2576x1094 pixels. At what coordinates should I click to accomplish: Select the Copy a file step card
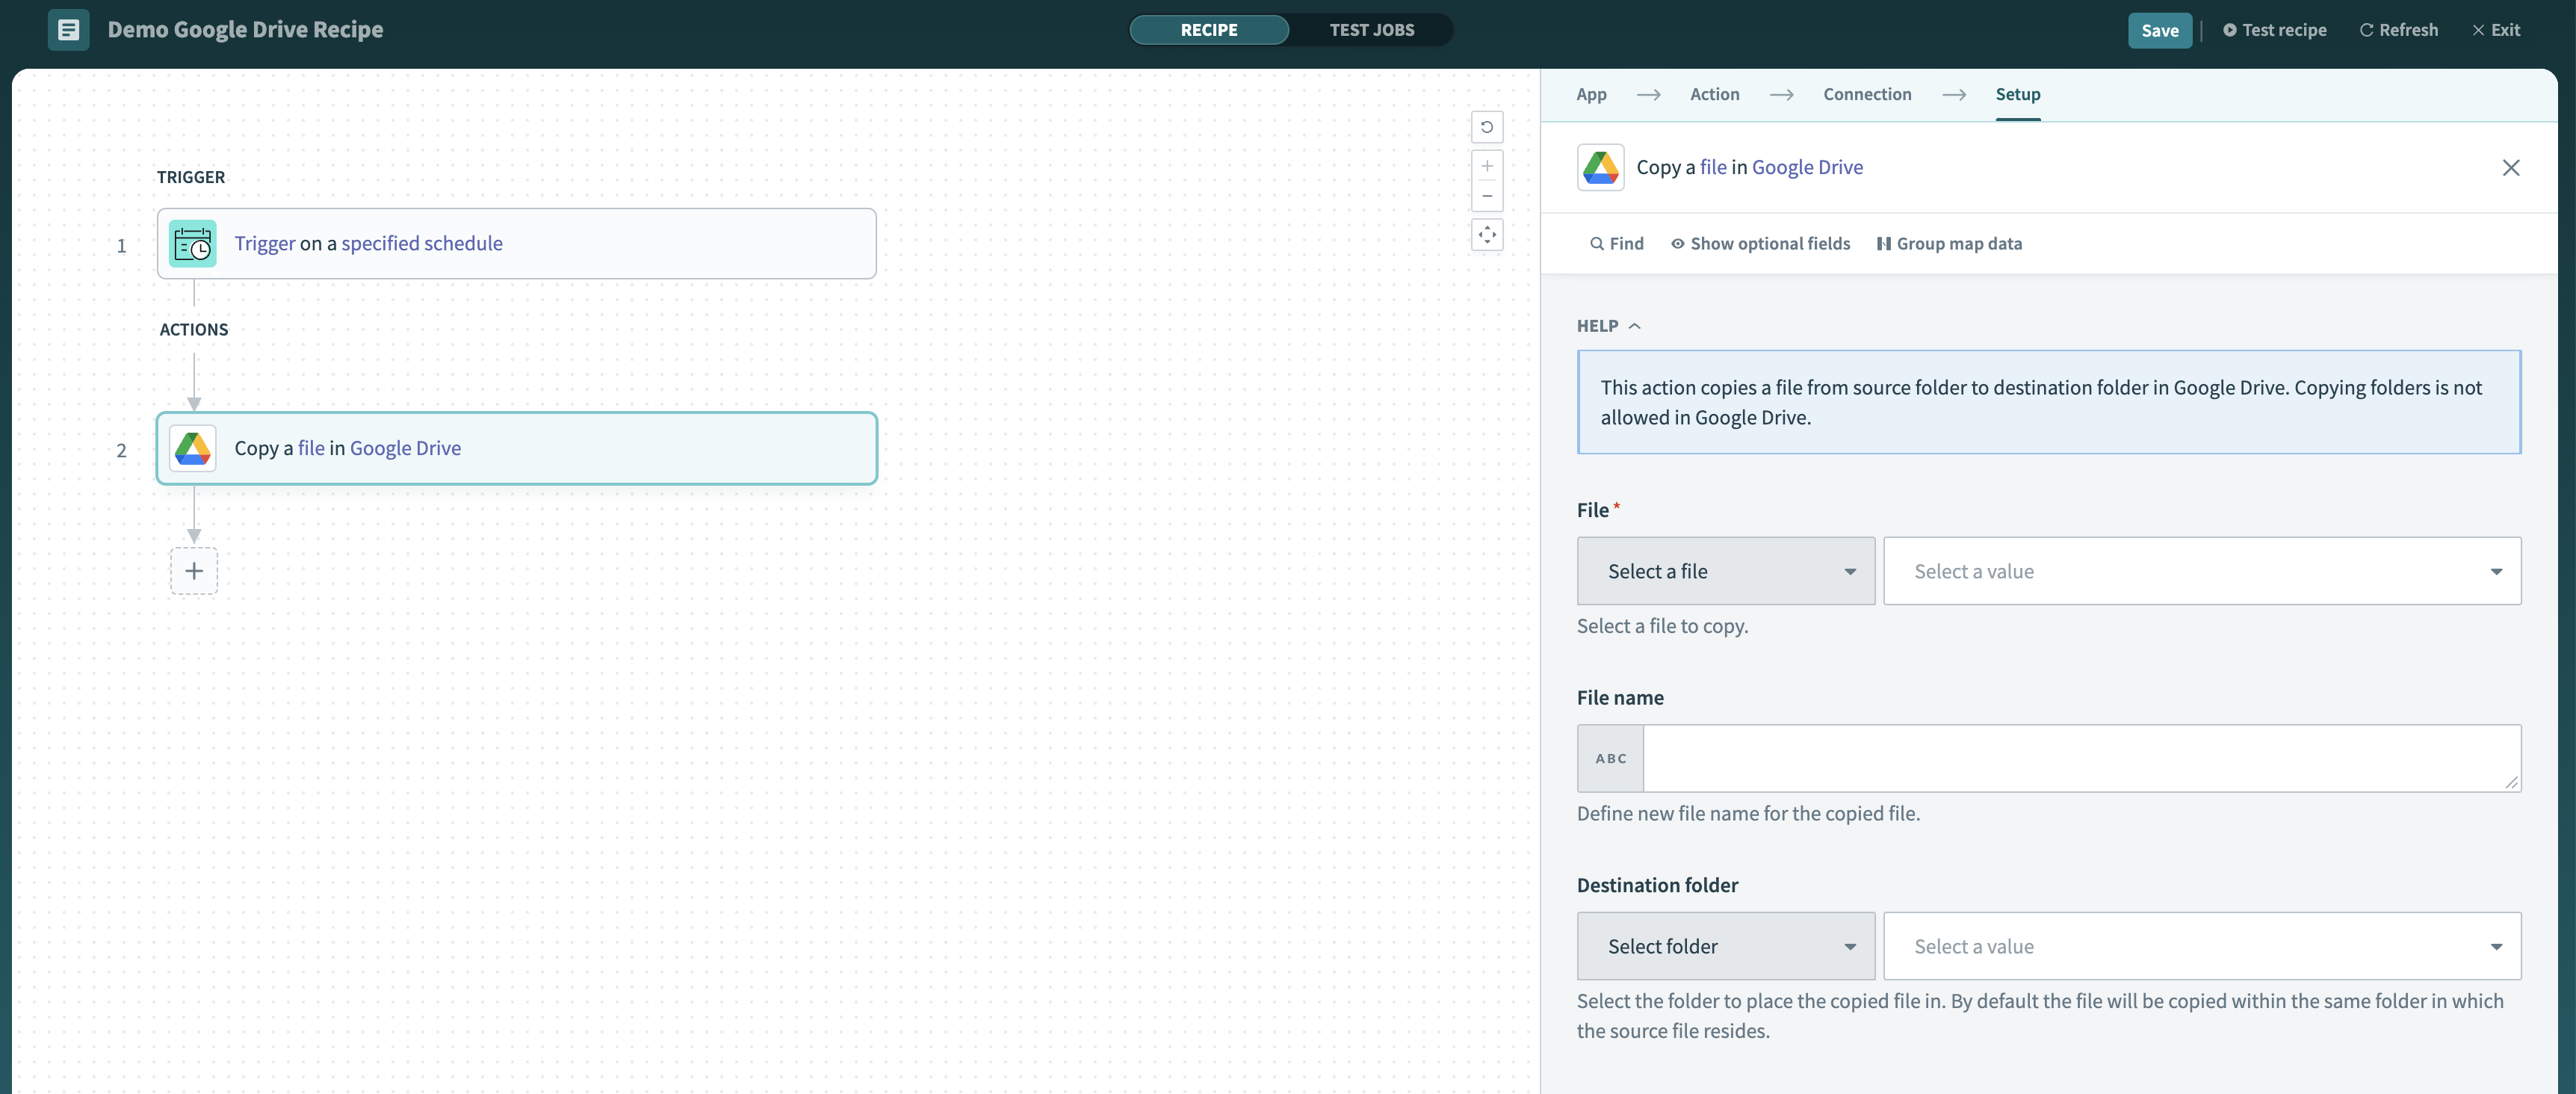[516, 448]
